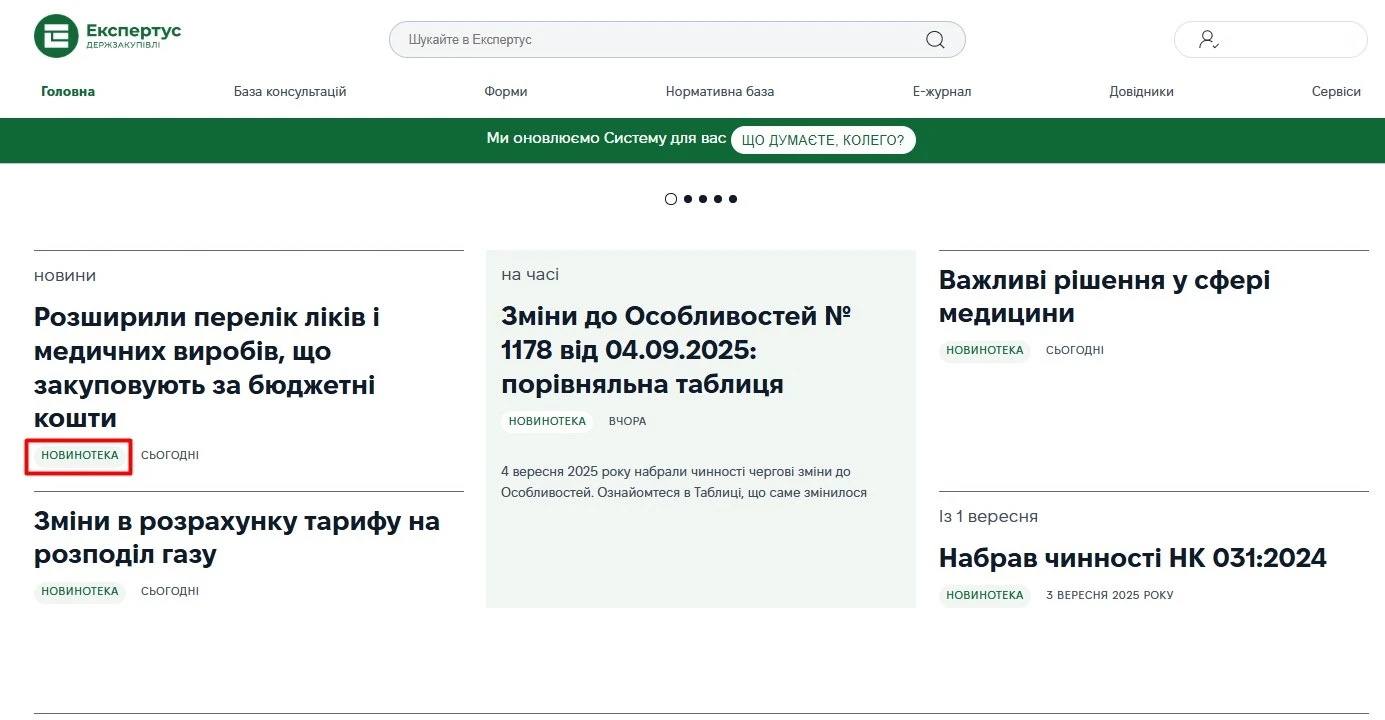This screenshot has width=1385, height=720.
Task: Open the Нормативна база menu item
Action: point(719,91)
